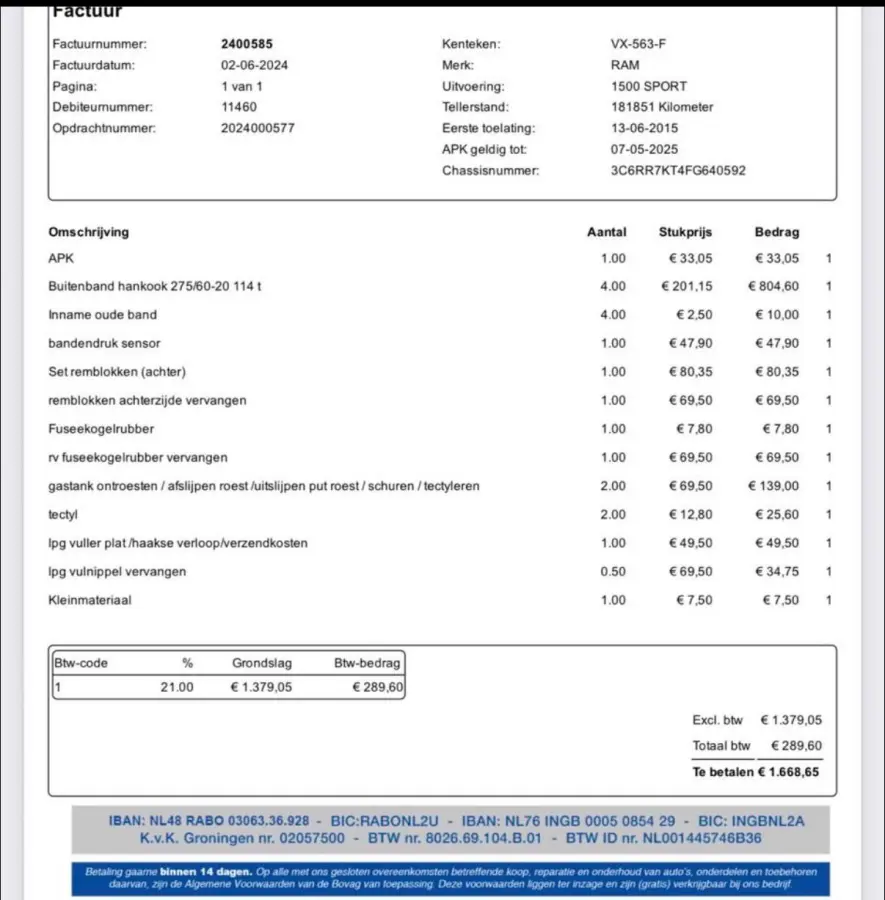The width and height of the screenshot is (885, 900).
Task: Click the invoice date 02-06-2024
Action: point(254,65)
